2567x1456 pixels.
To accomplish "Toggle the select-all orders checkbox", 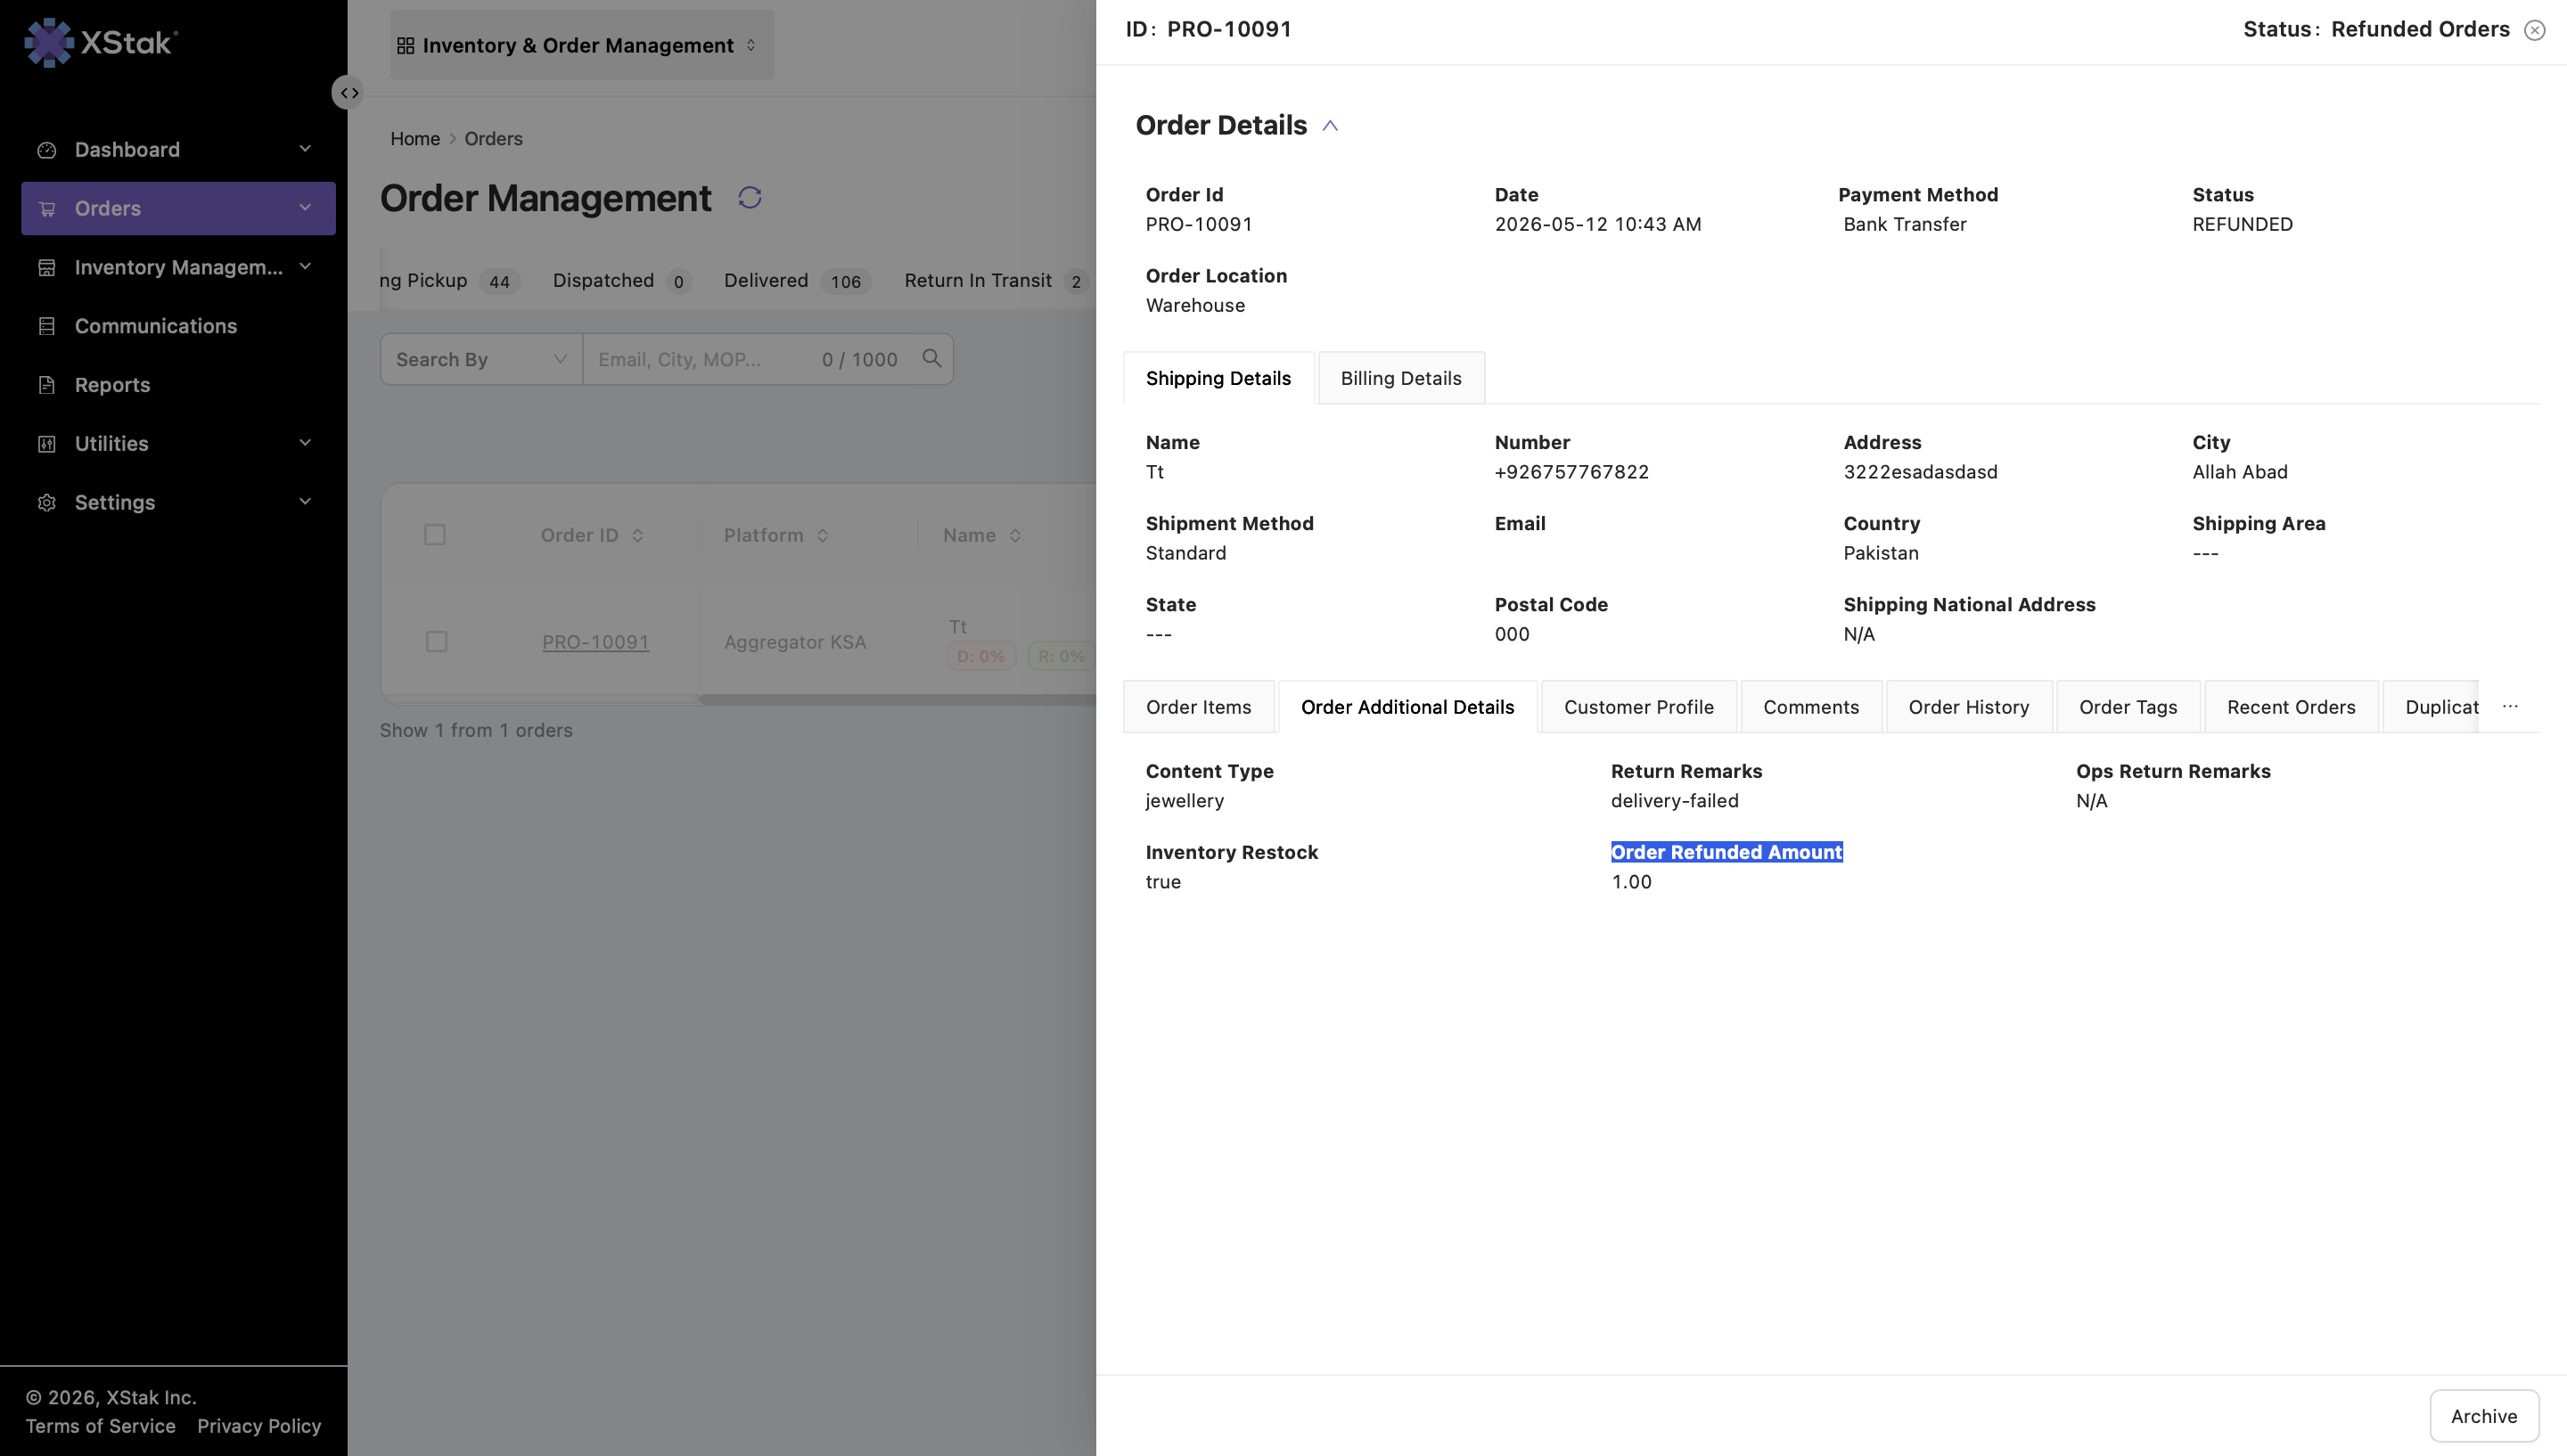I will (435, 535).
